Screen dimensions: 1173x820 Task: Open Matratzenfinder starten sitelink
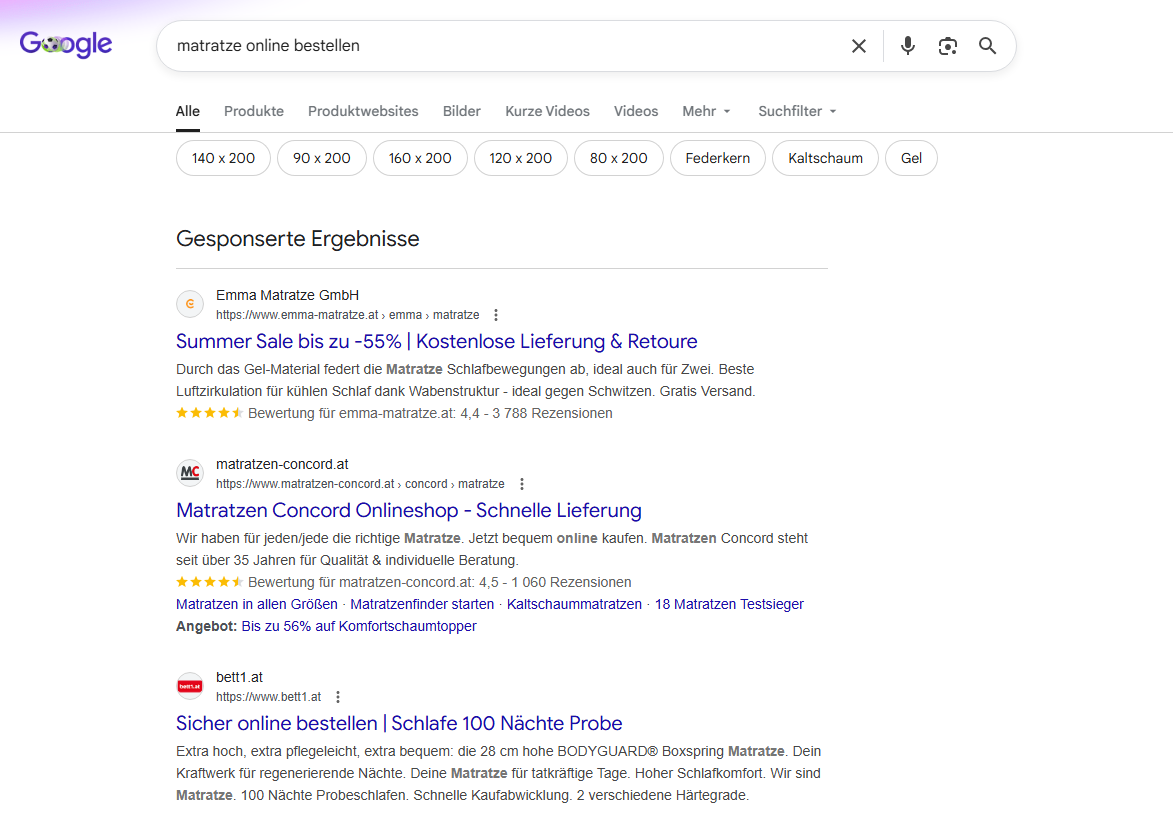[x=422, y=605]
